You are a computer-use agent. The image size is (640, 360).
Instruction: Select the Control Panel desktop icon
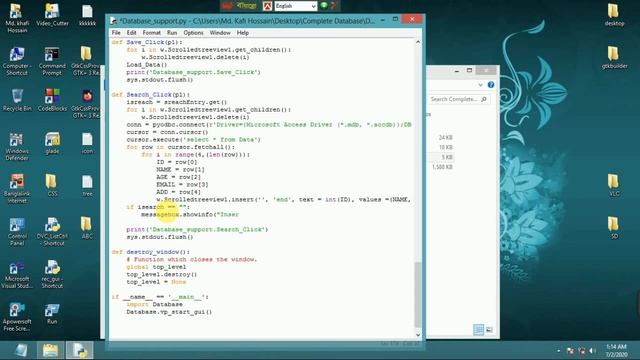17,231
